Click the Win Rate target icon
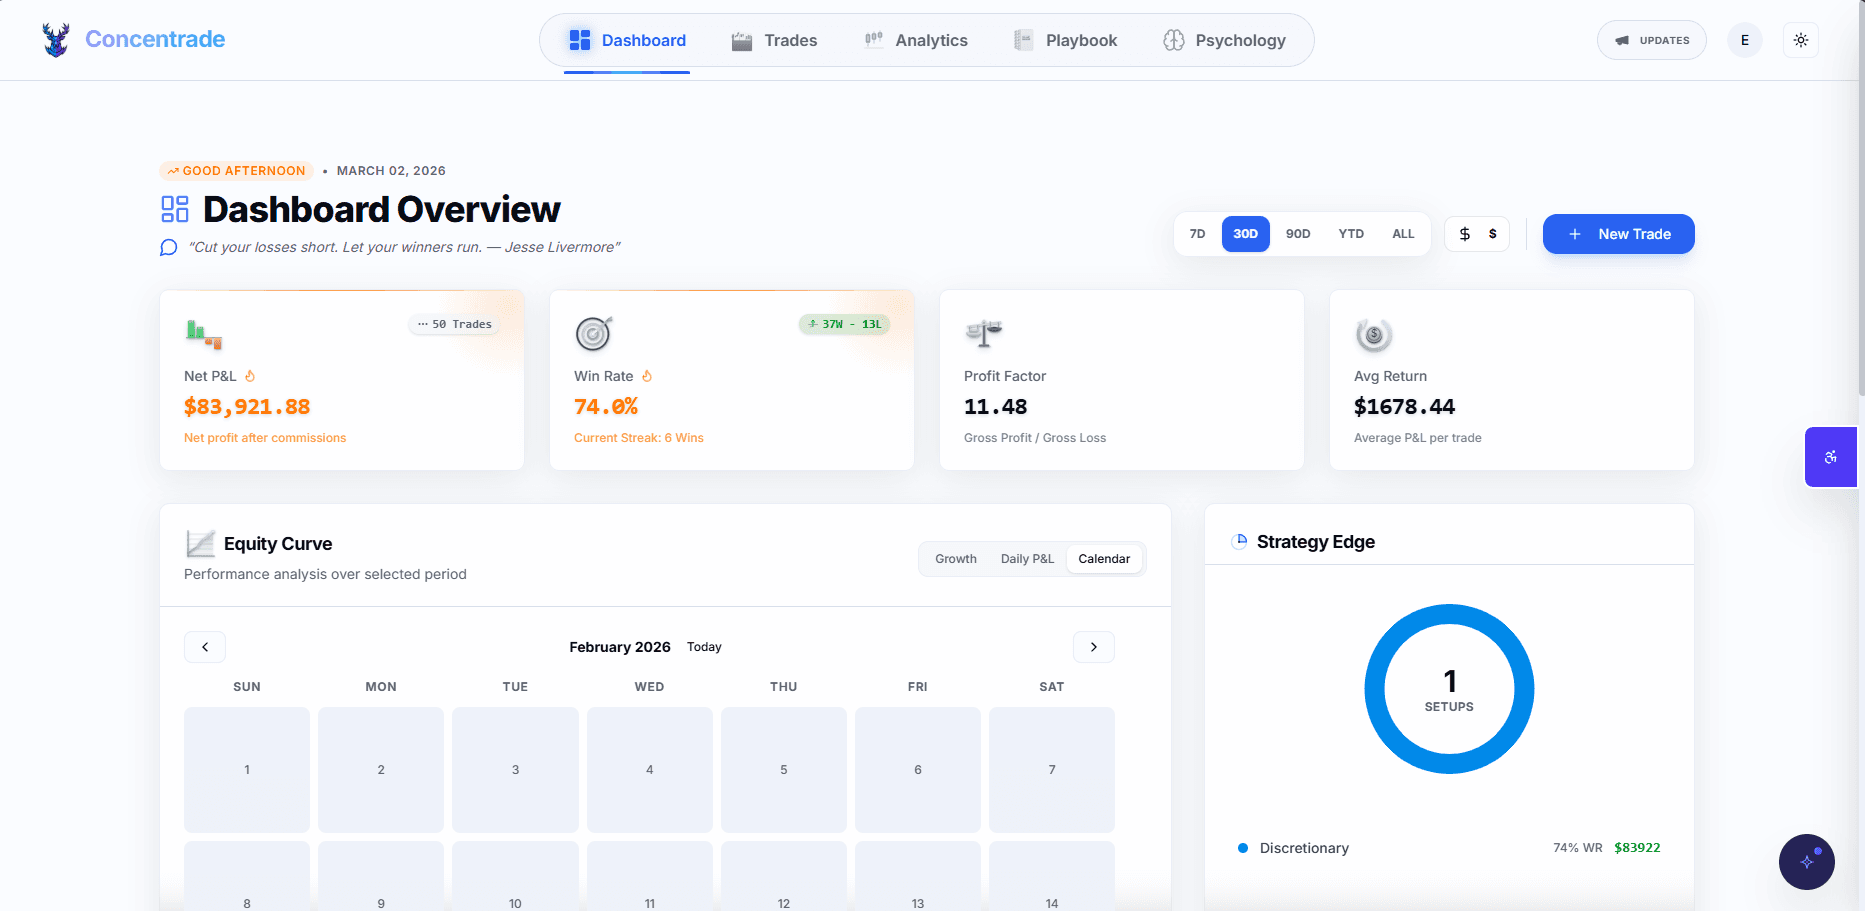Image resolution: width=1865 pixels, height=911 pixels. [x=593, y=334]
